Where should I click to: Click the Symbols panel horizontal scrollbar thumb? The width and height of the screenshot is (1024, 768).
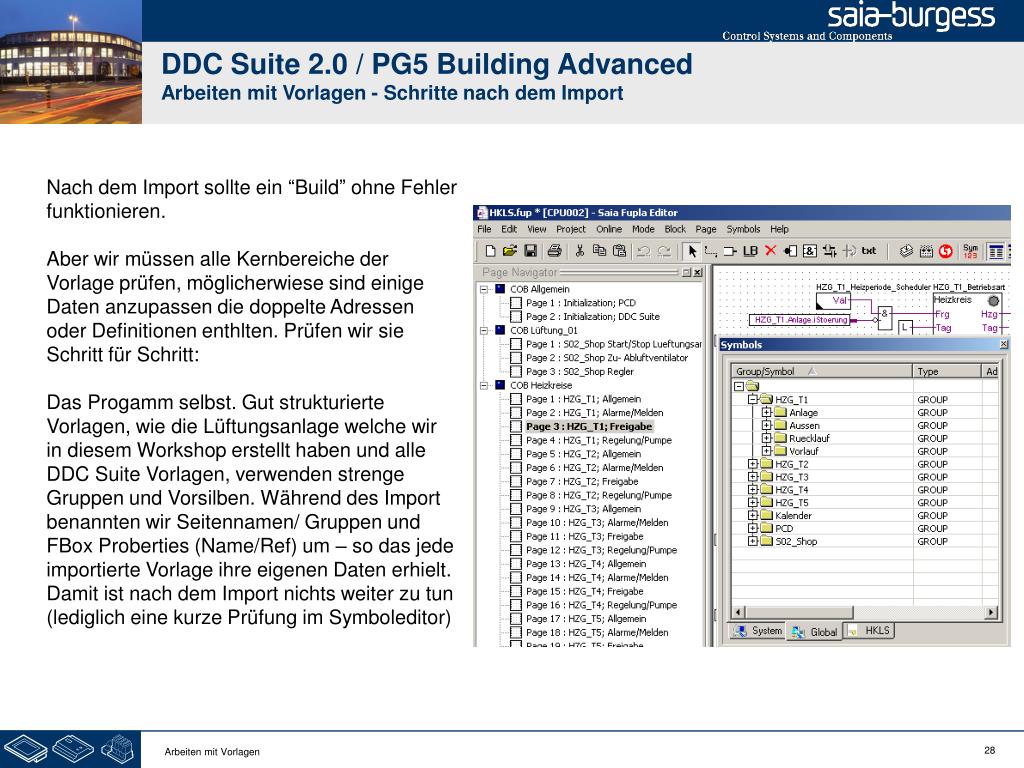798,613
